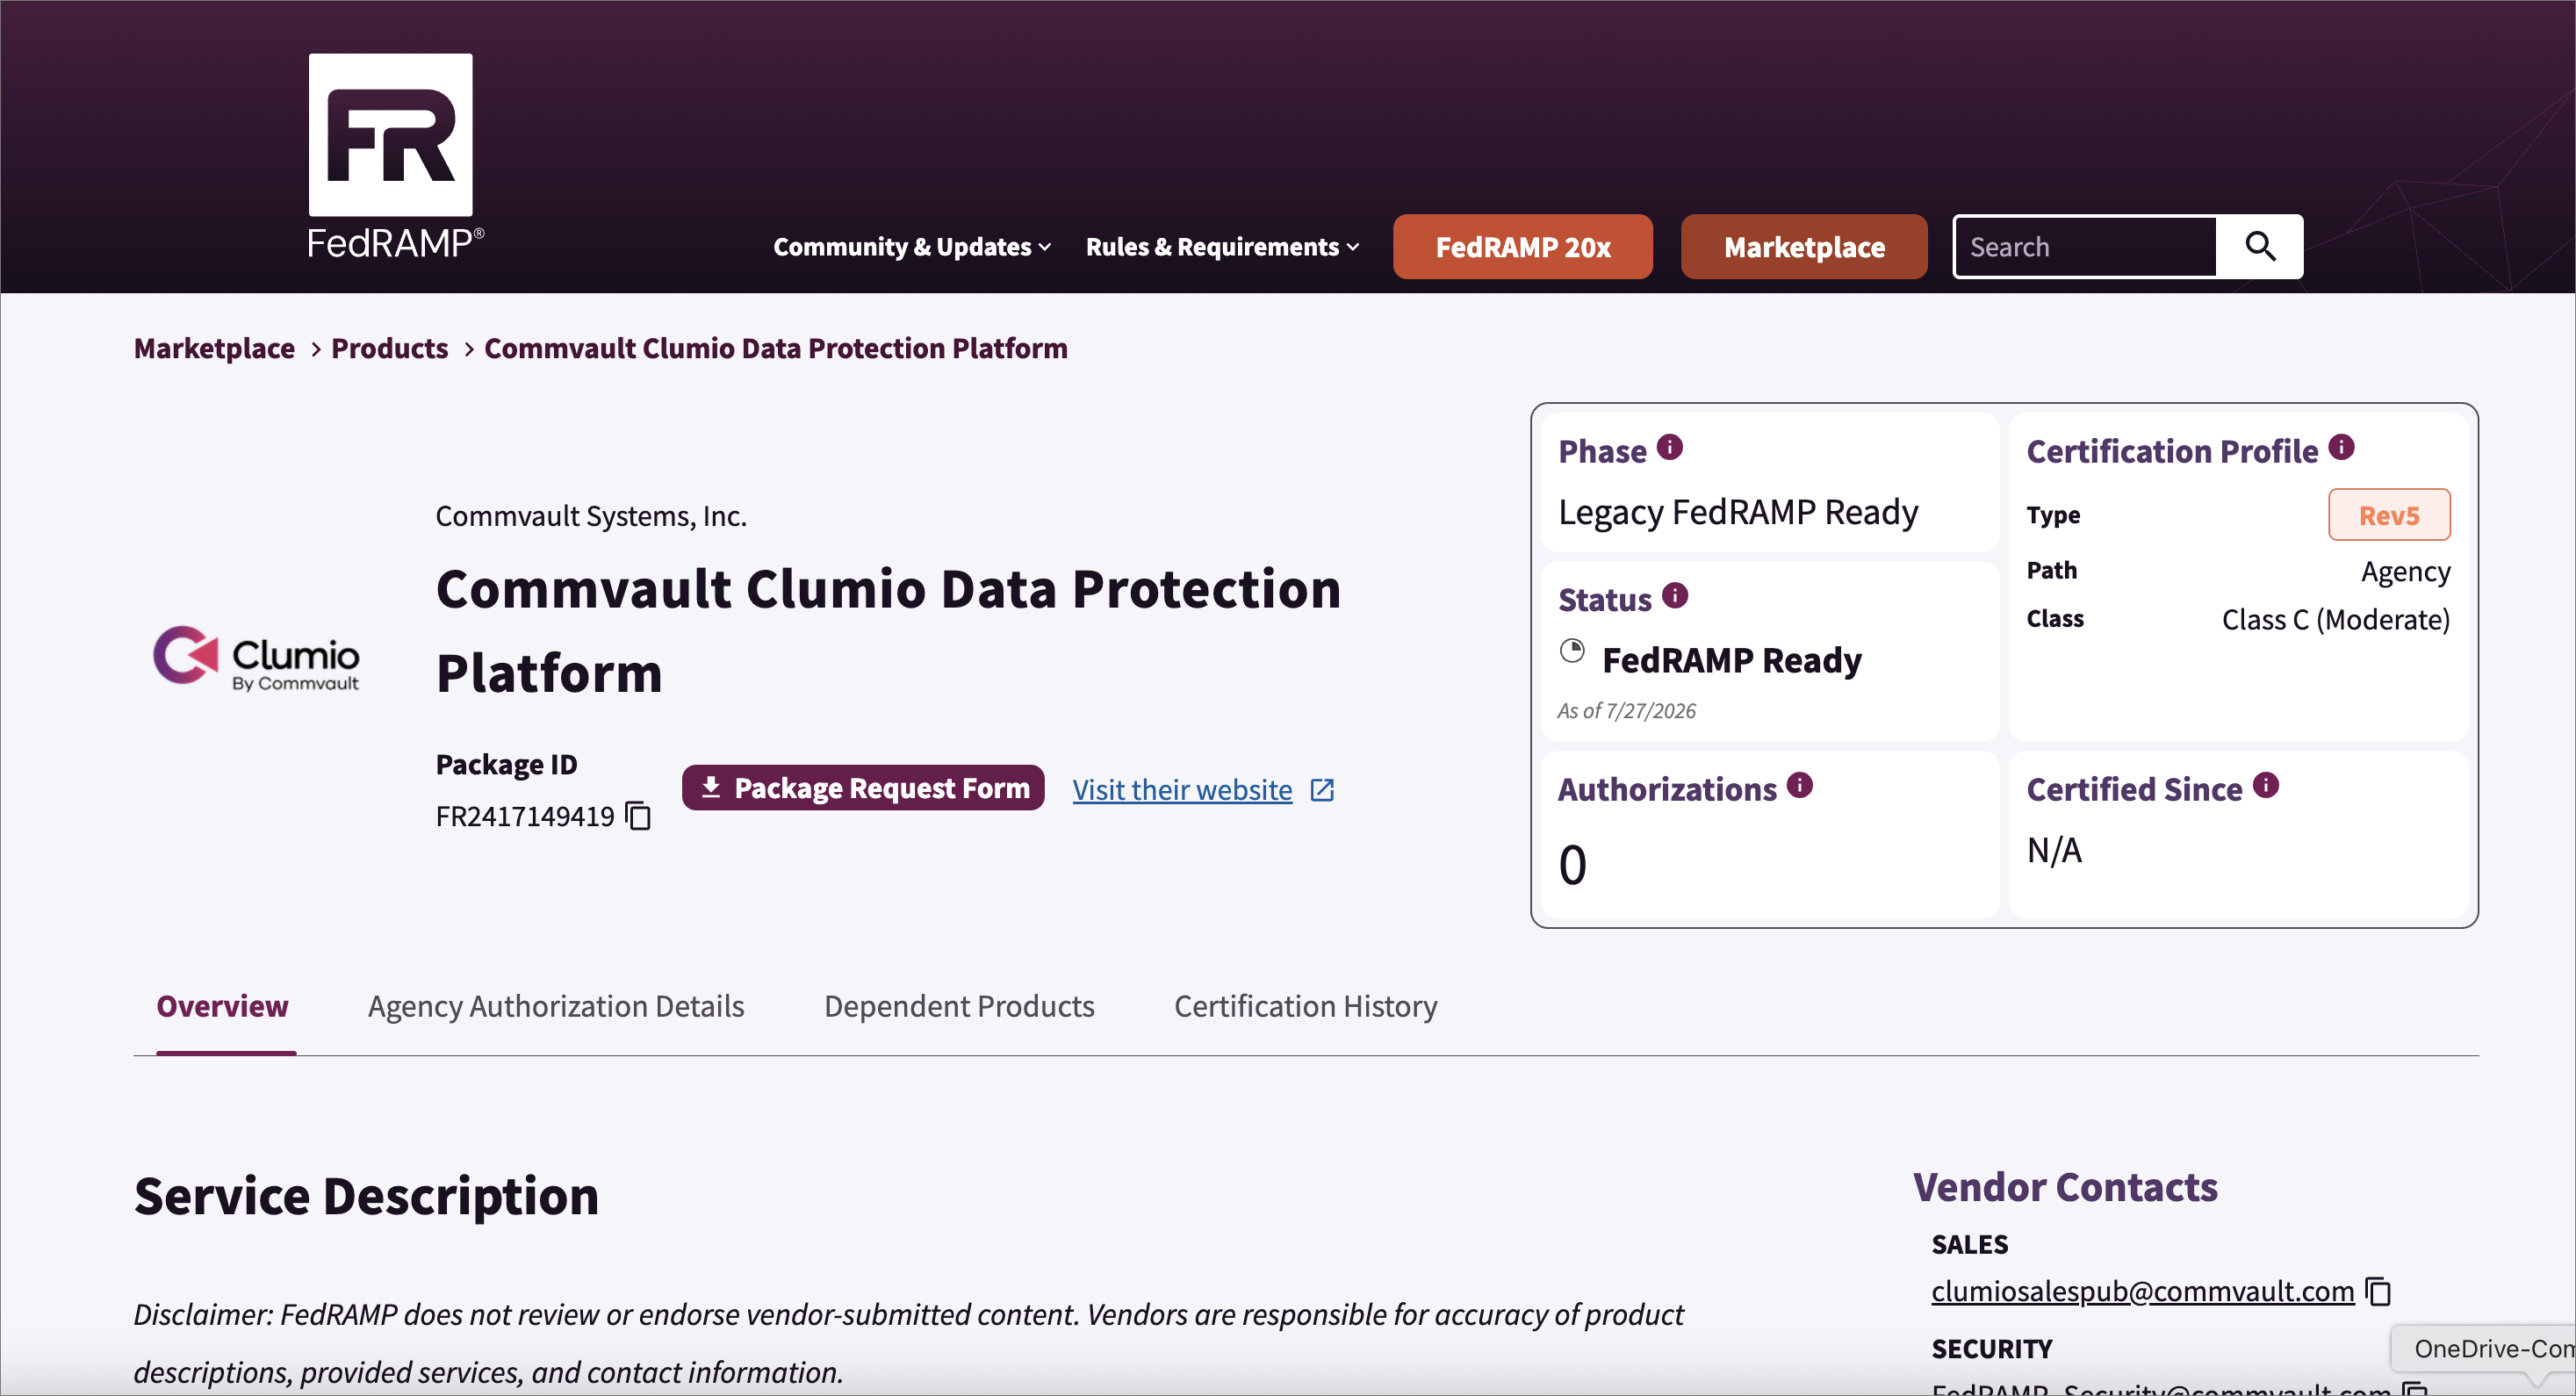Screen dimensions: 2576x1396
Task: Copy the sales email address
Action: coord(2378,1291)
